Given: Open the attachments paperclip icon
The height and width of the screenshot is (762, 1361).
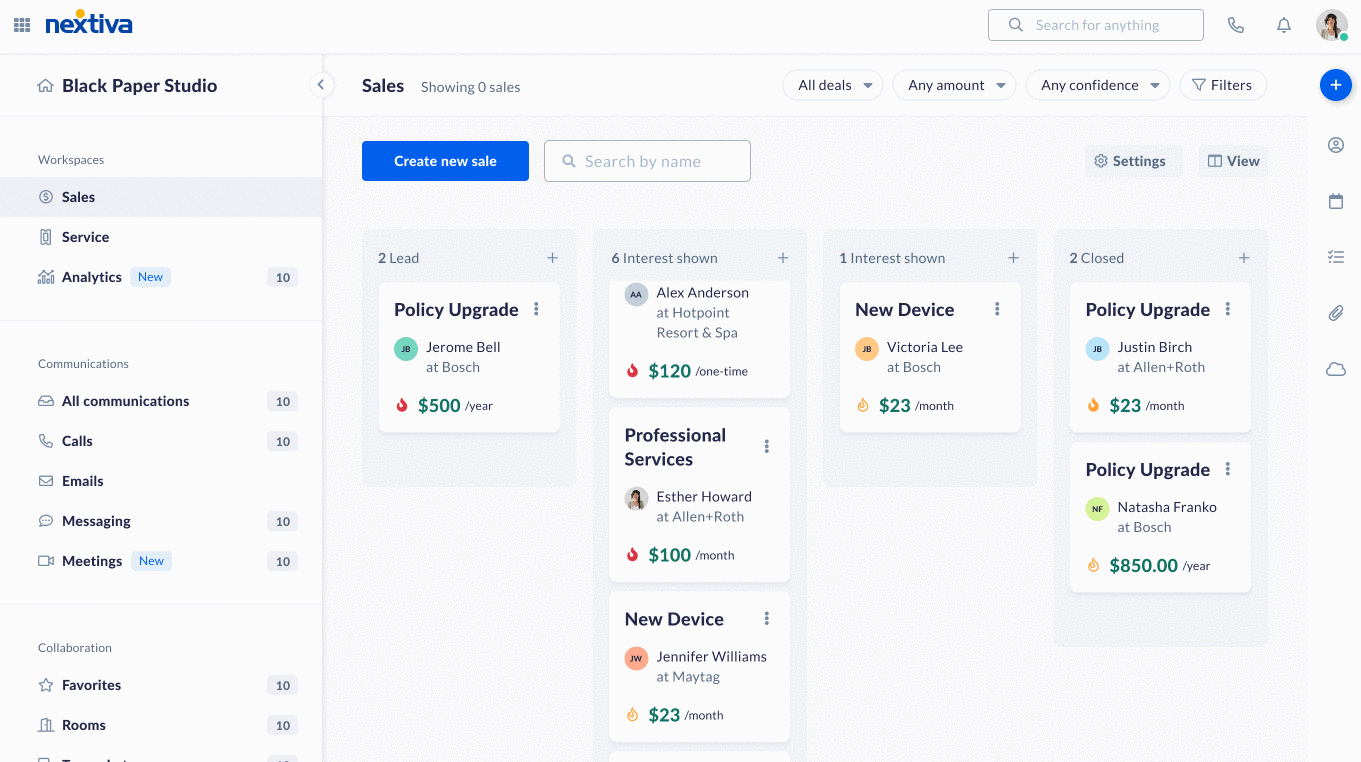Looking at the screenshot, I should point(1335,313).
